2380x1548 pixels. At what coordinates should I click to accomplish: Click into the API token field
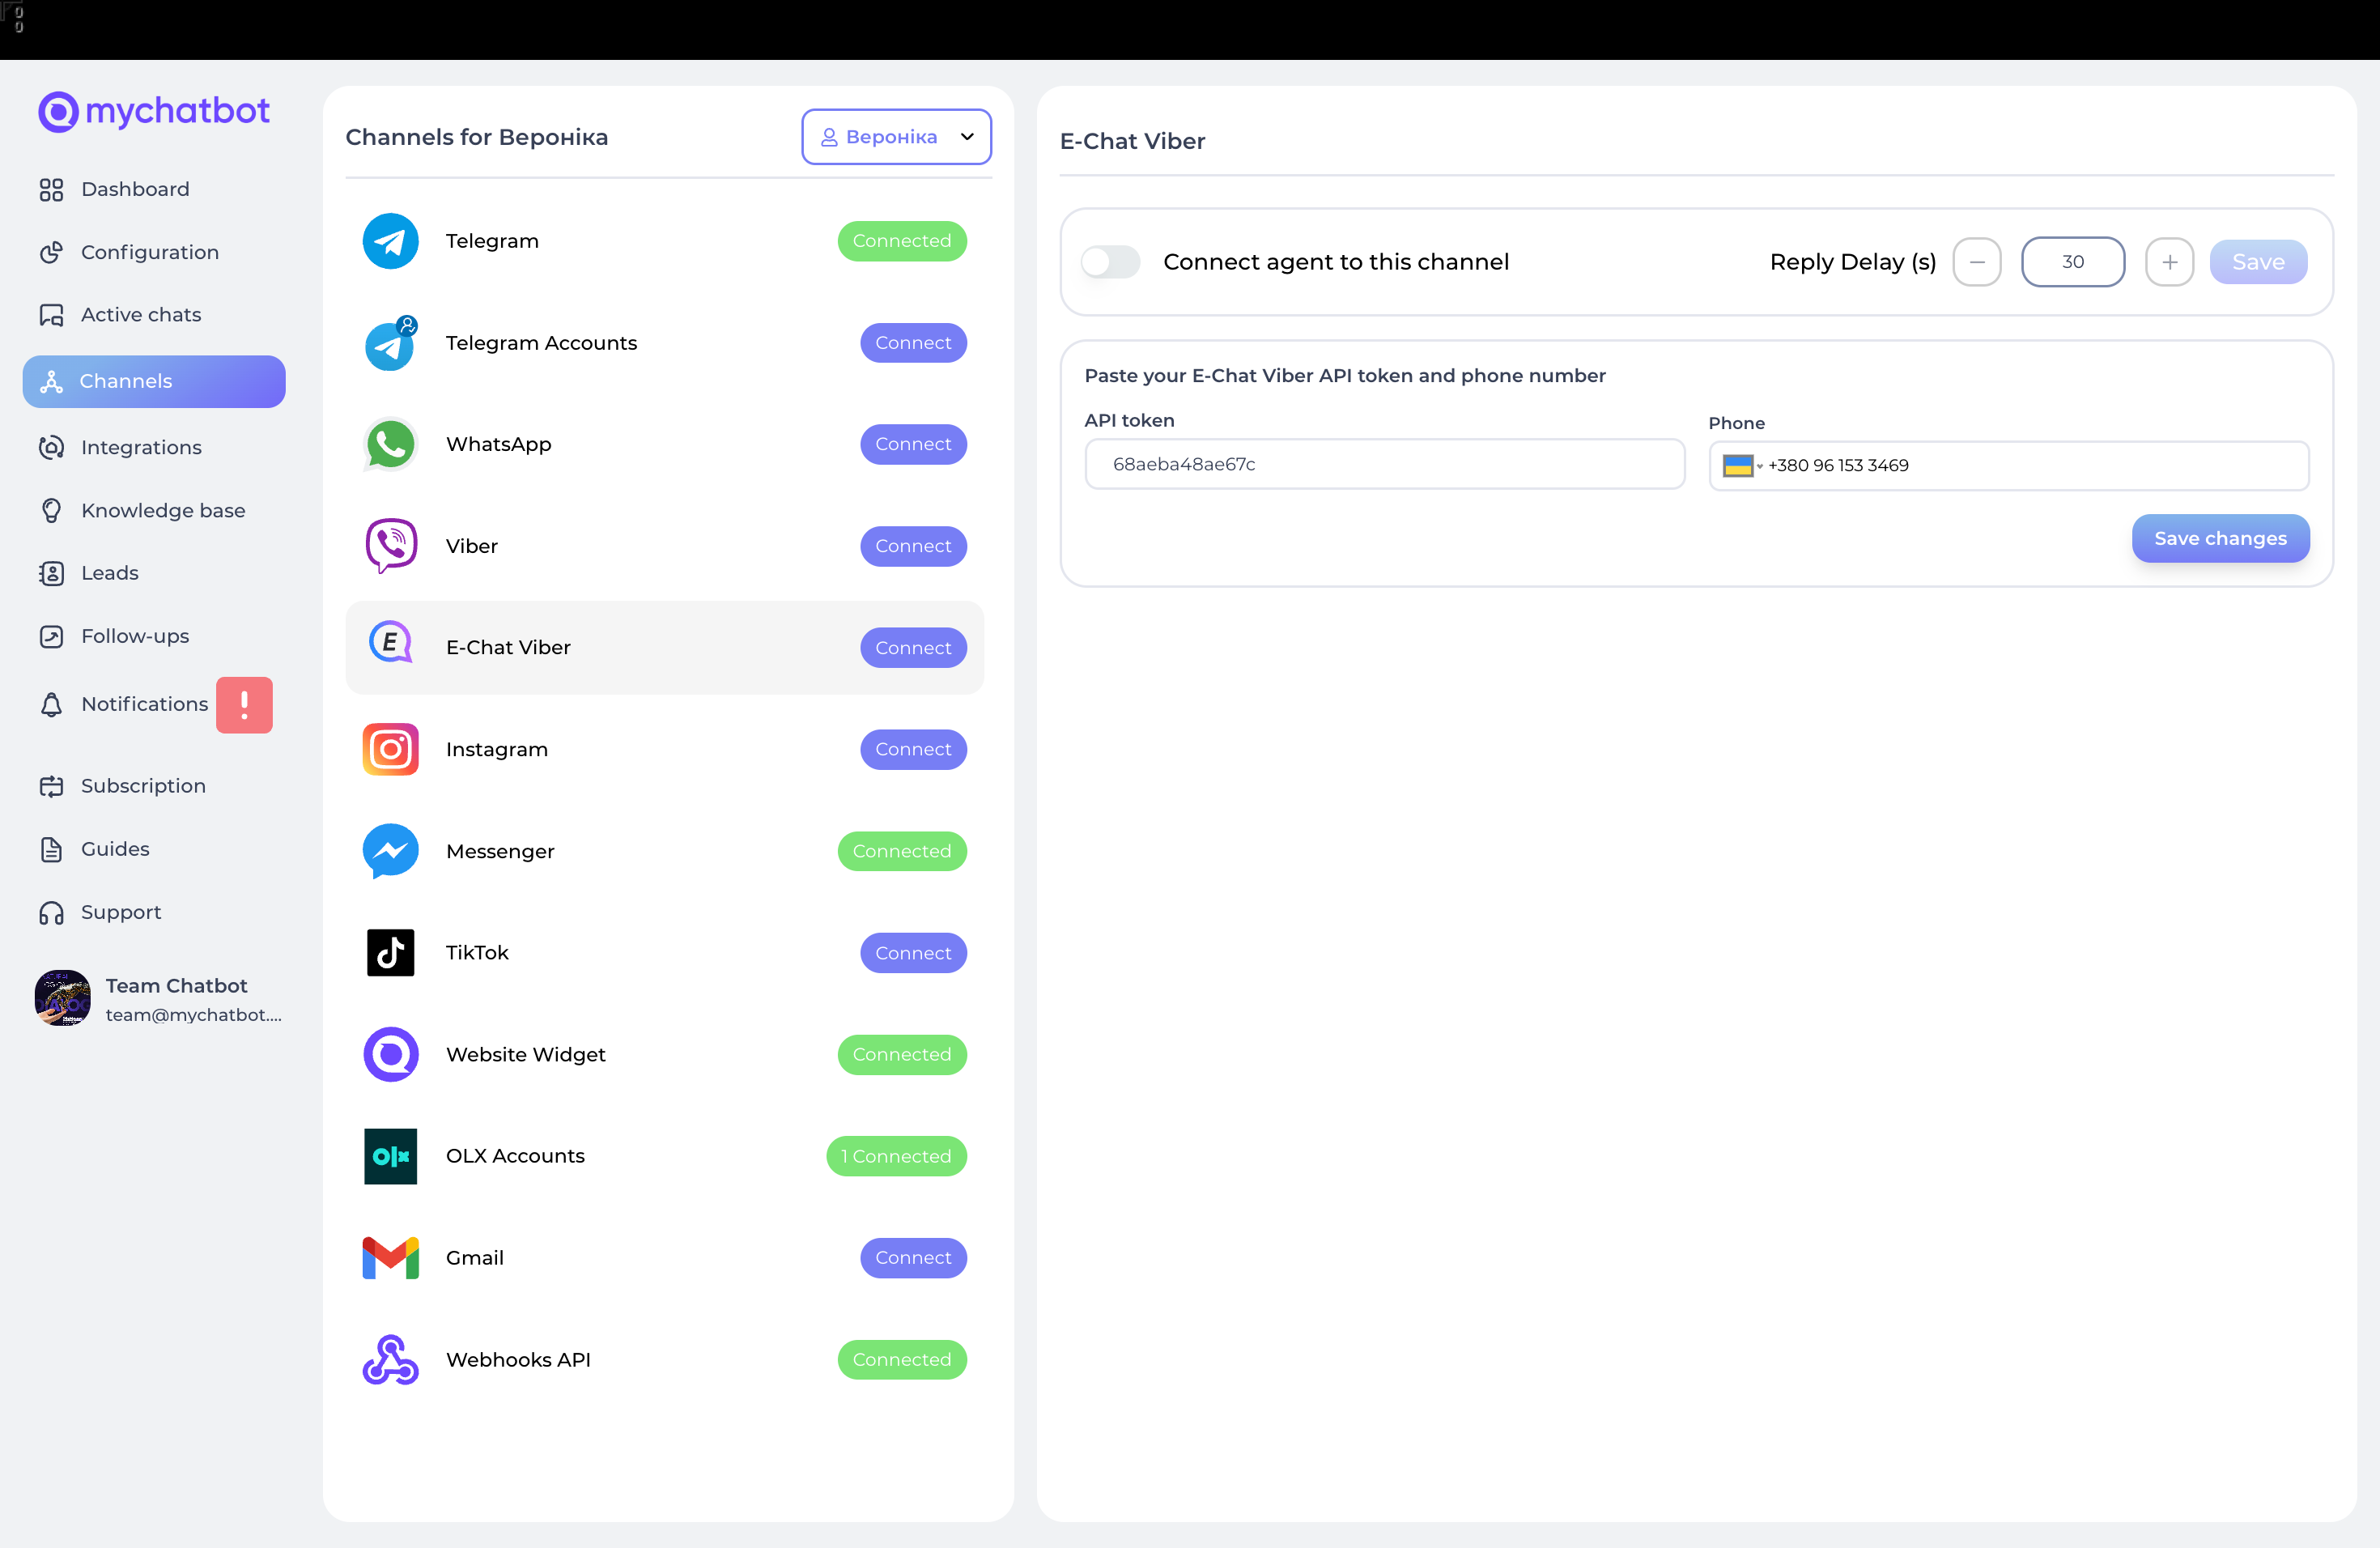pos(1384,465)
